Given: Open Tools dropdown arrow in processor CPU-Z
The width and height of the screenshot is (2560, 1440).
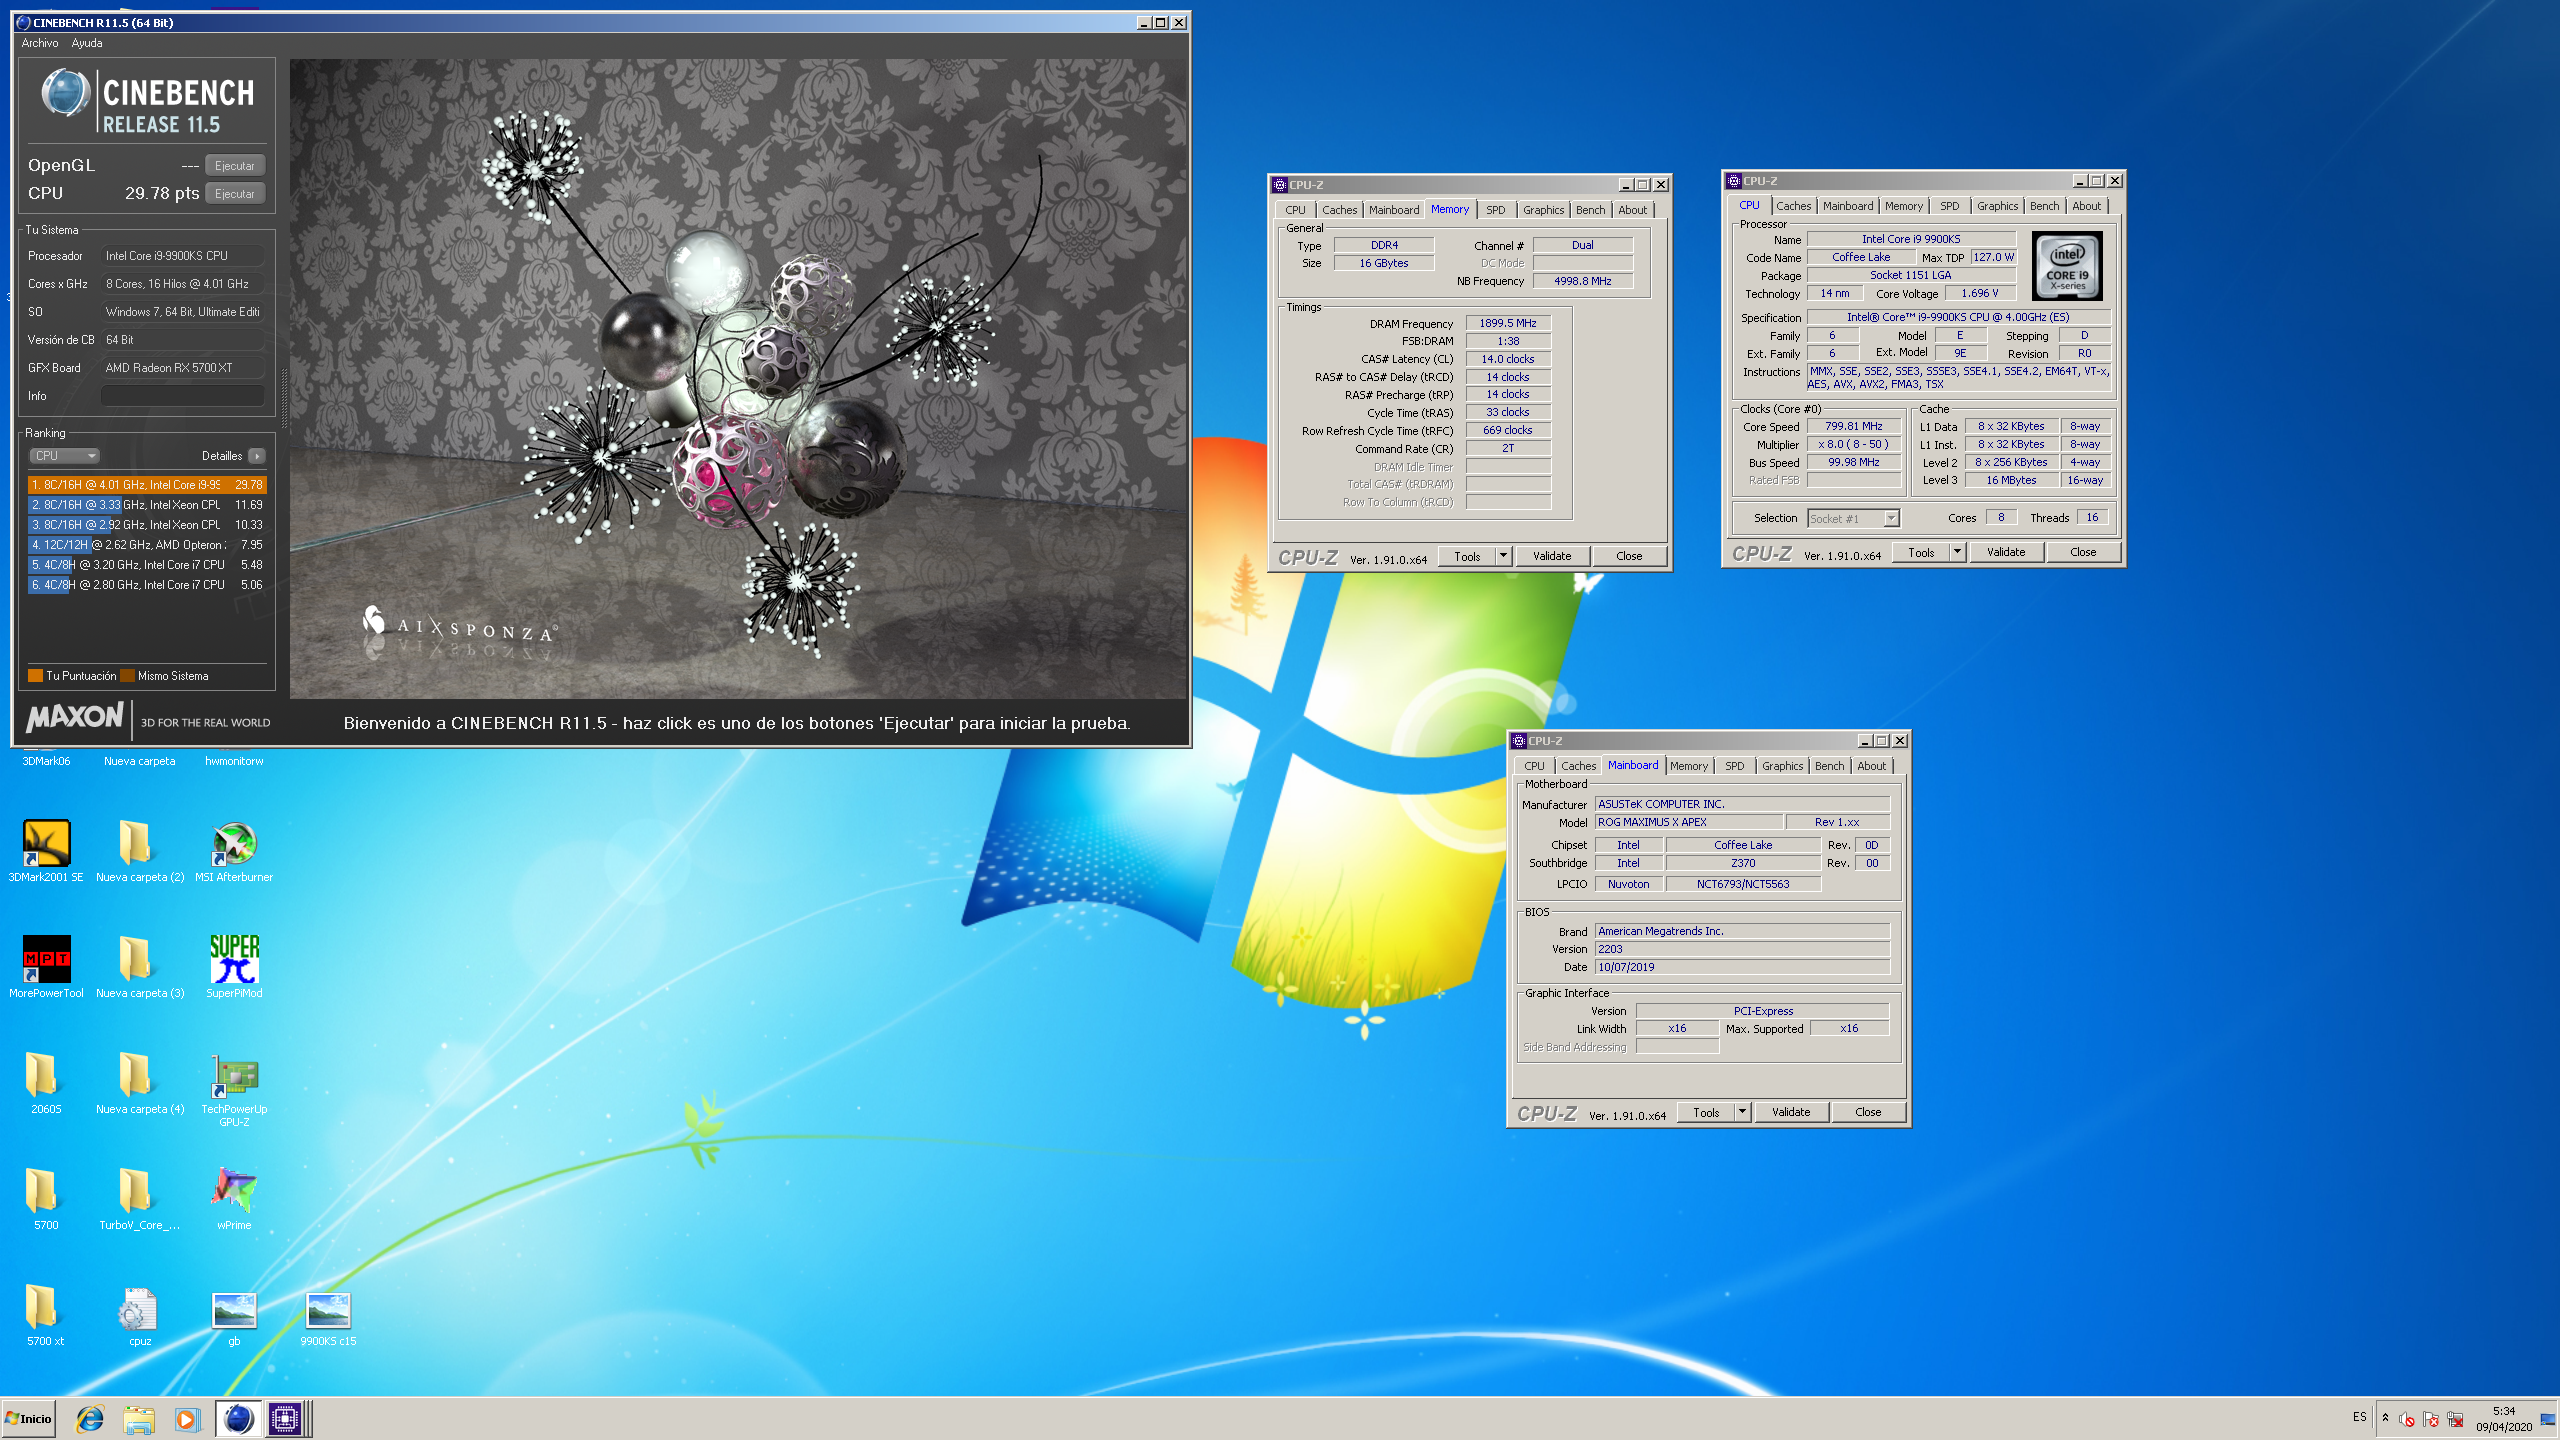Looking at the screenshot, I should tap(1957, 552).
